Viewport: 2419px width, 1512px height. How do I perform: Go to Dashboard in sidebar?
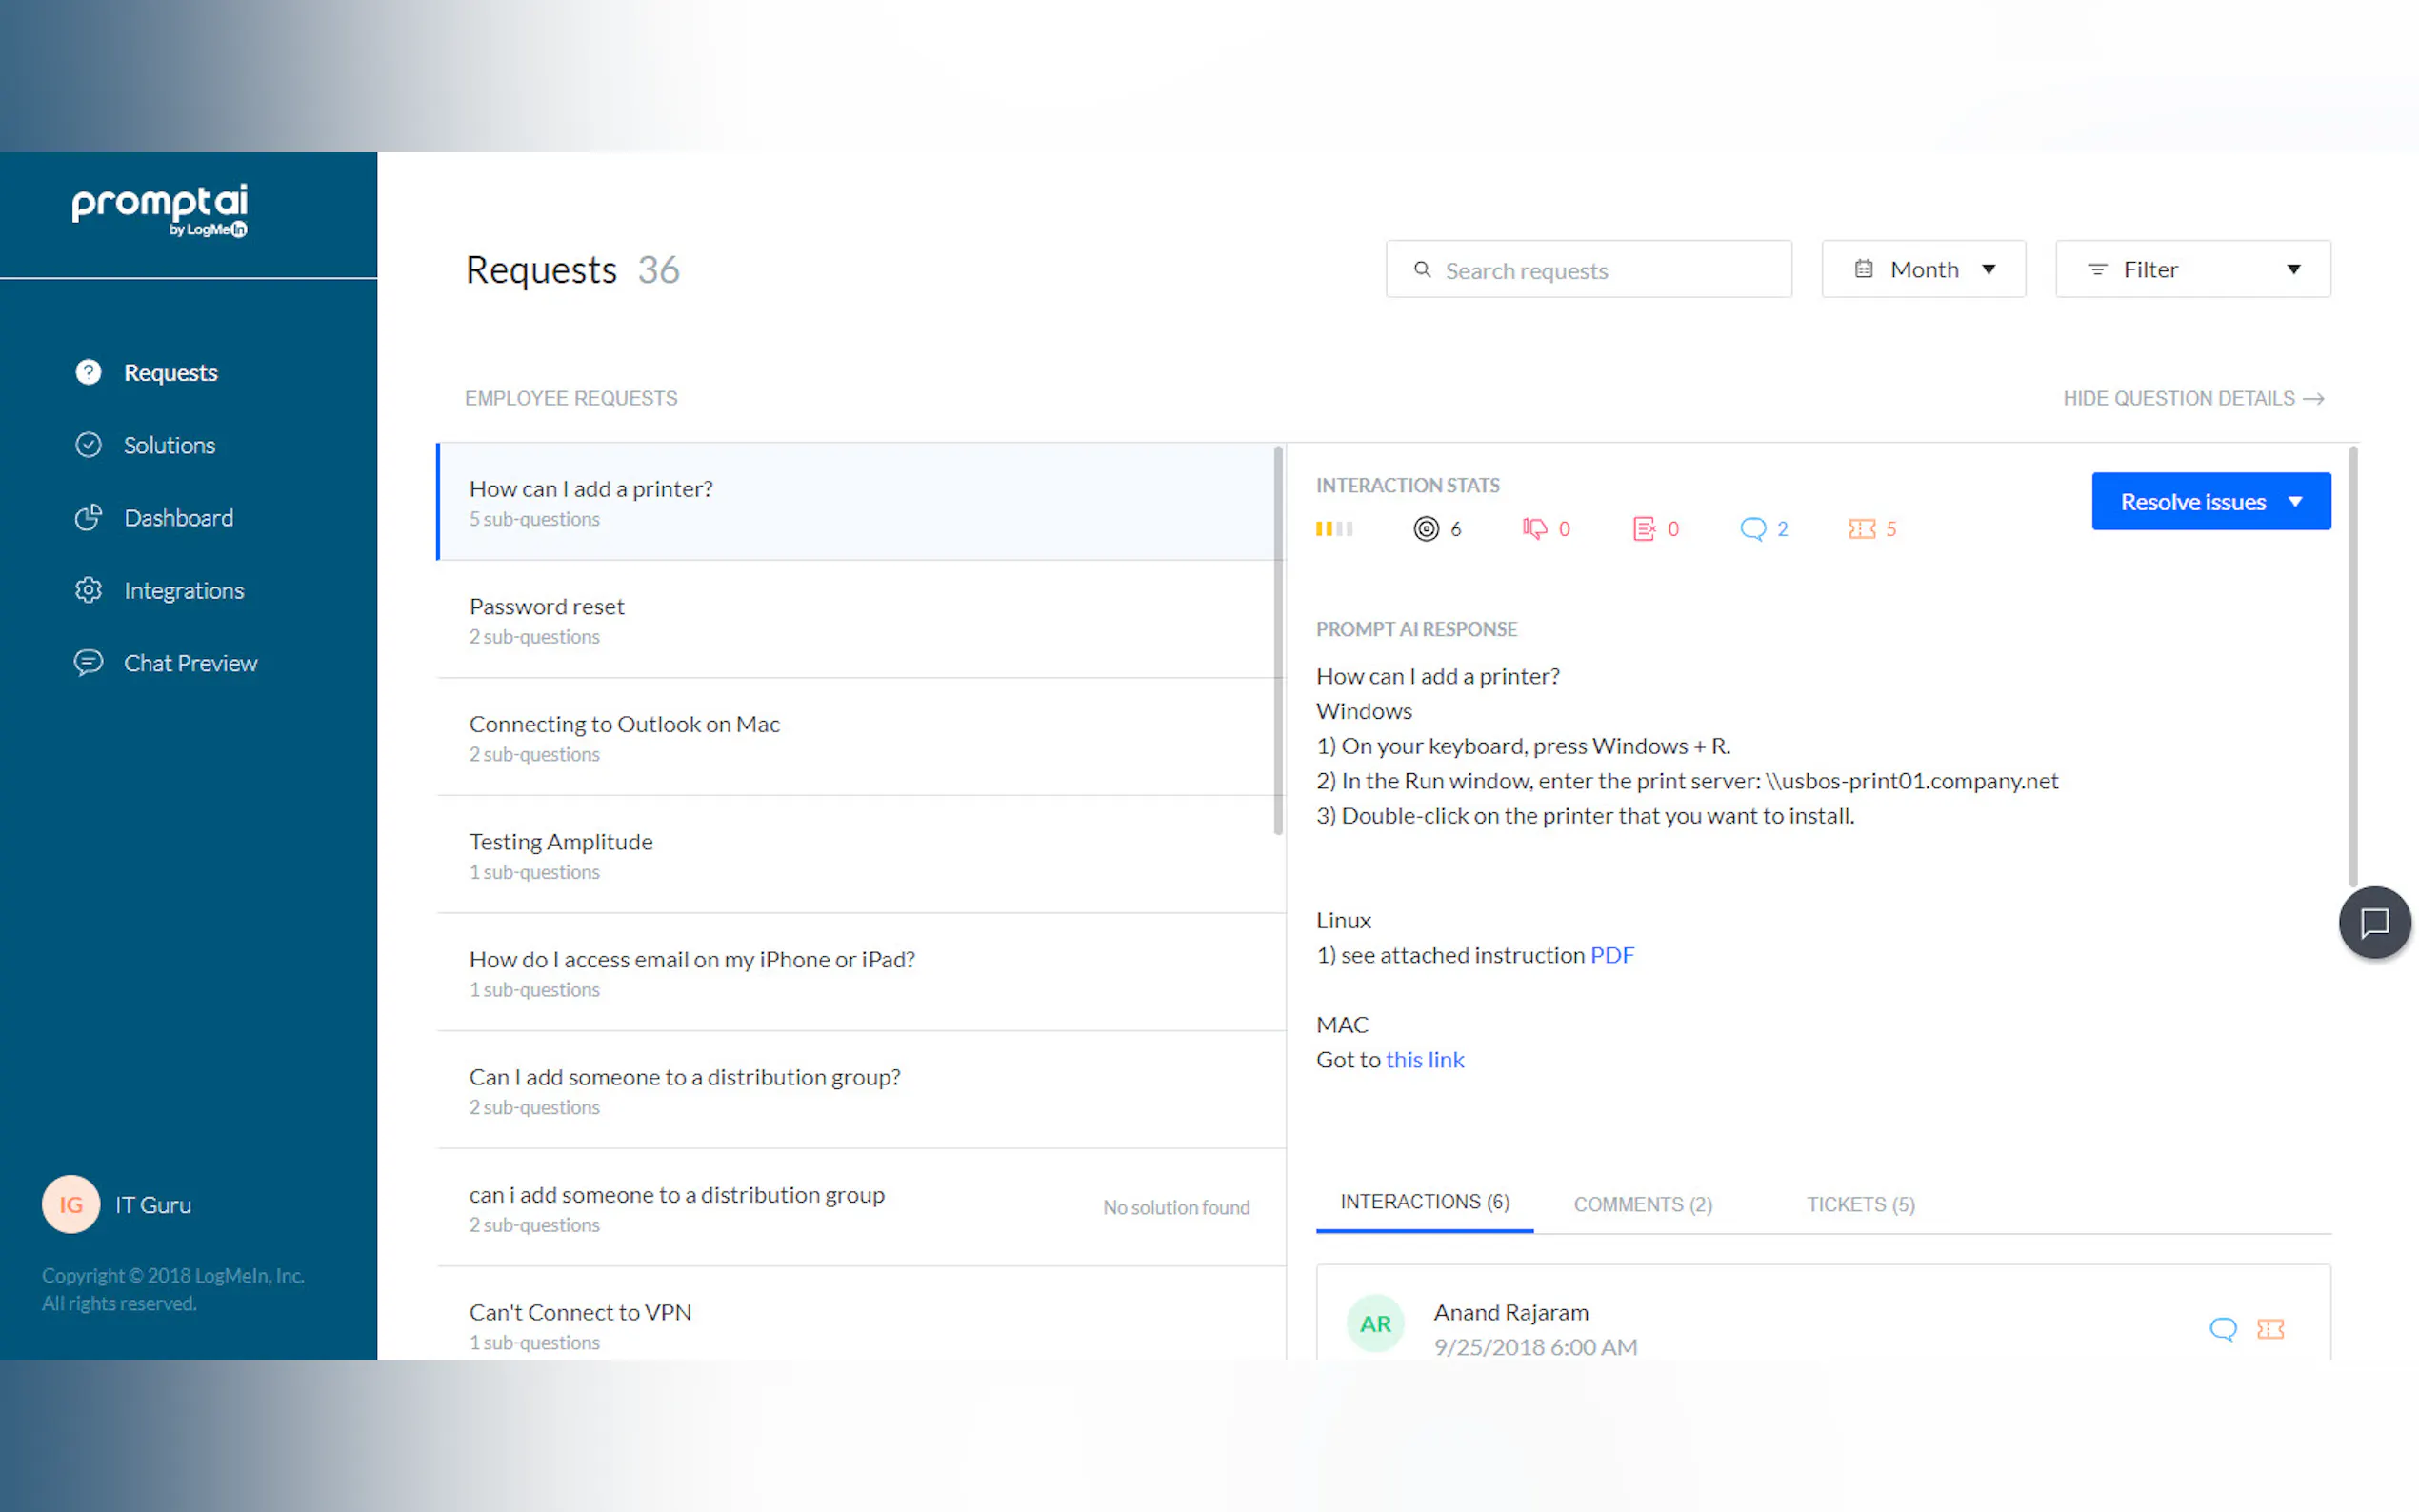178,518
